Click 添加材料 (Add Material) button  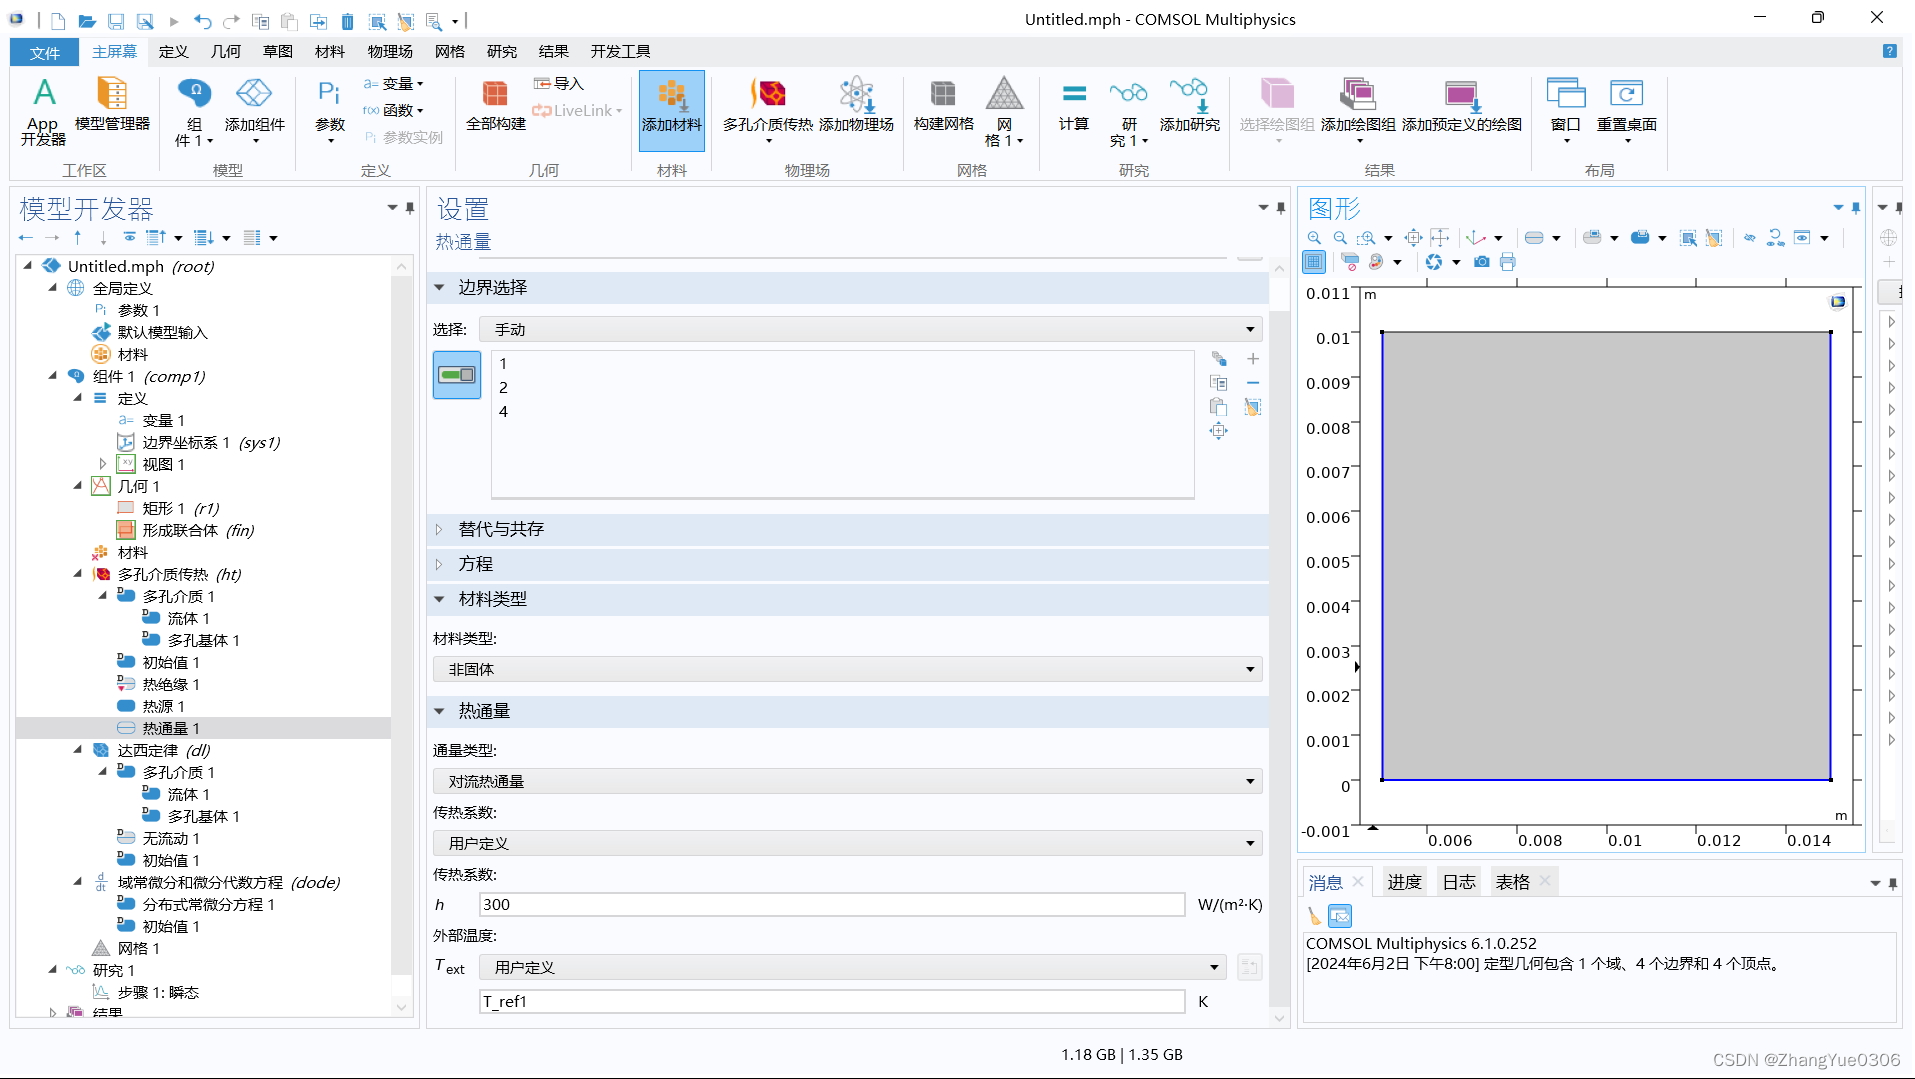coord(672,110)
